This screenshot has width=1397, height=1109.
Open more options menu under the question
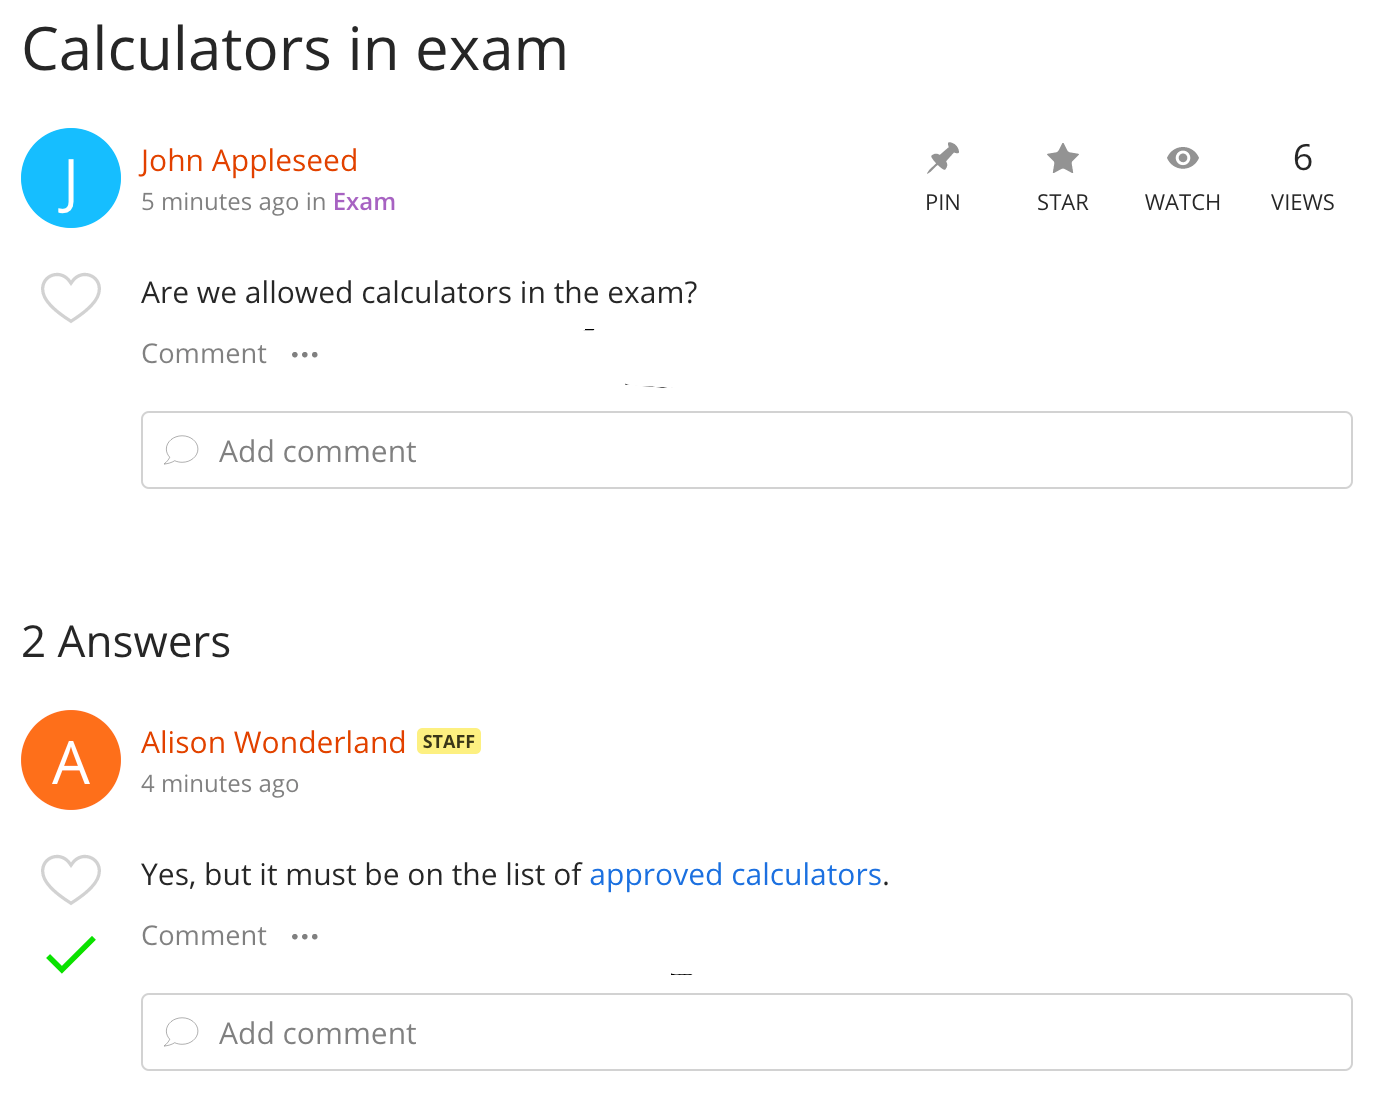305,355
